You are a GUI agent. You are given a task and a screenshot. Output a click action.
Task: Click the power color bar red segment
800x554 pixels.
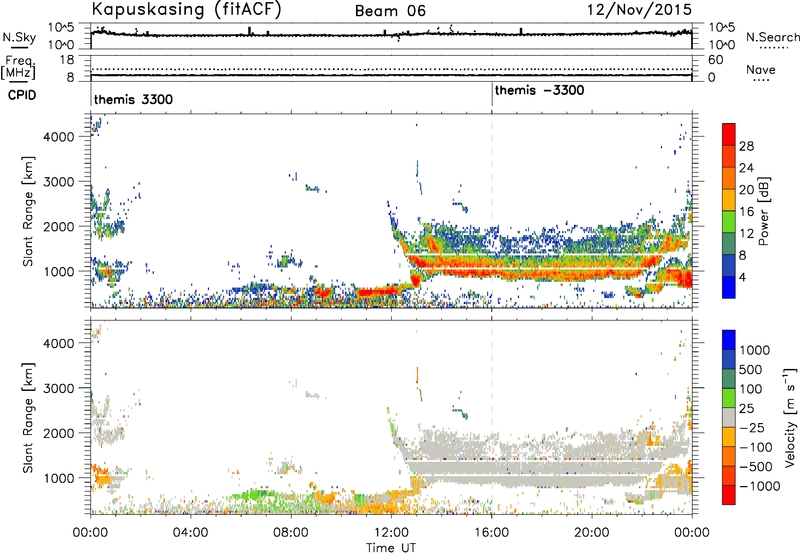tap(729, 134)
